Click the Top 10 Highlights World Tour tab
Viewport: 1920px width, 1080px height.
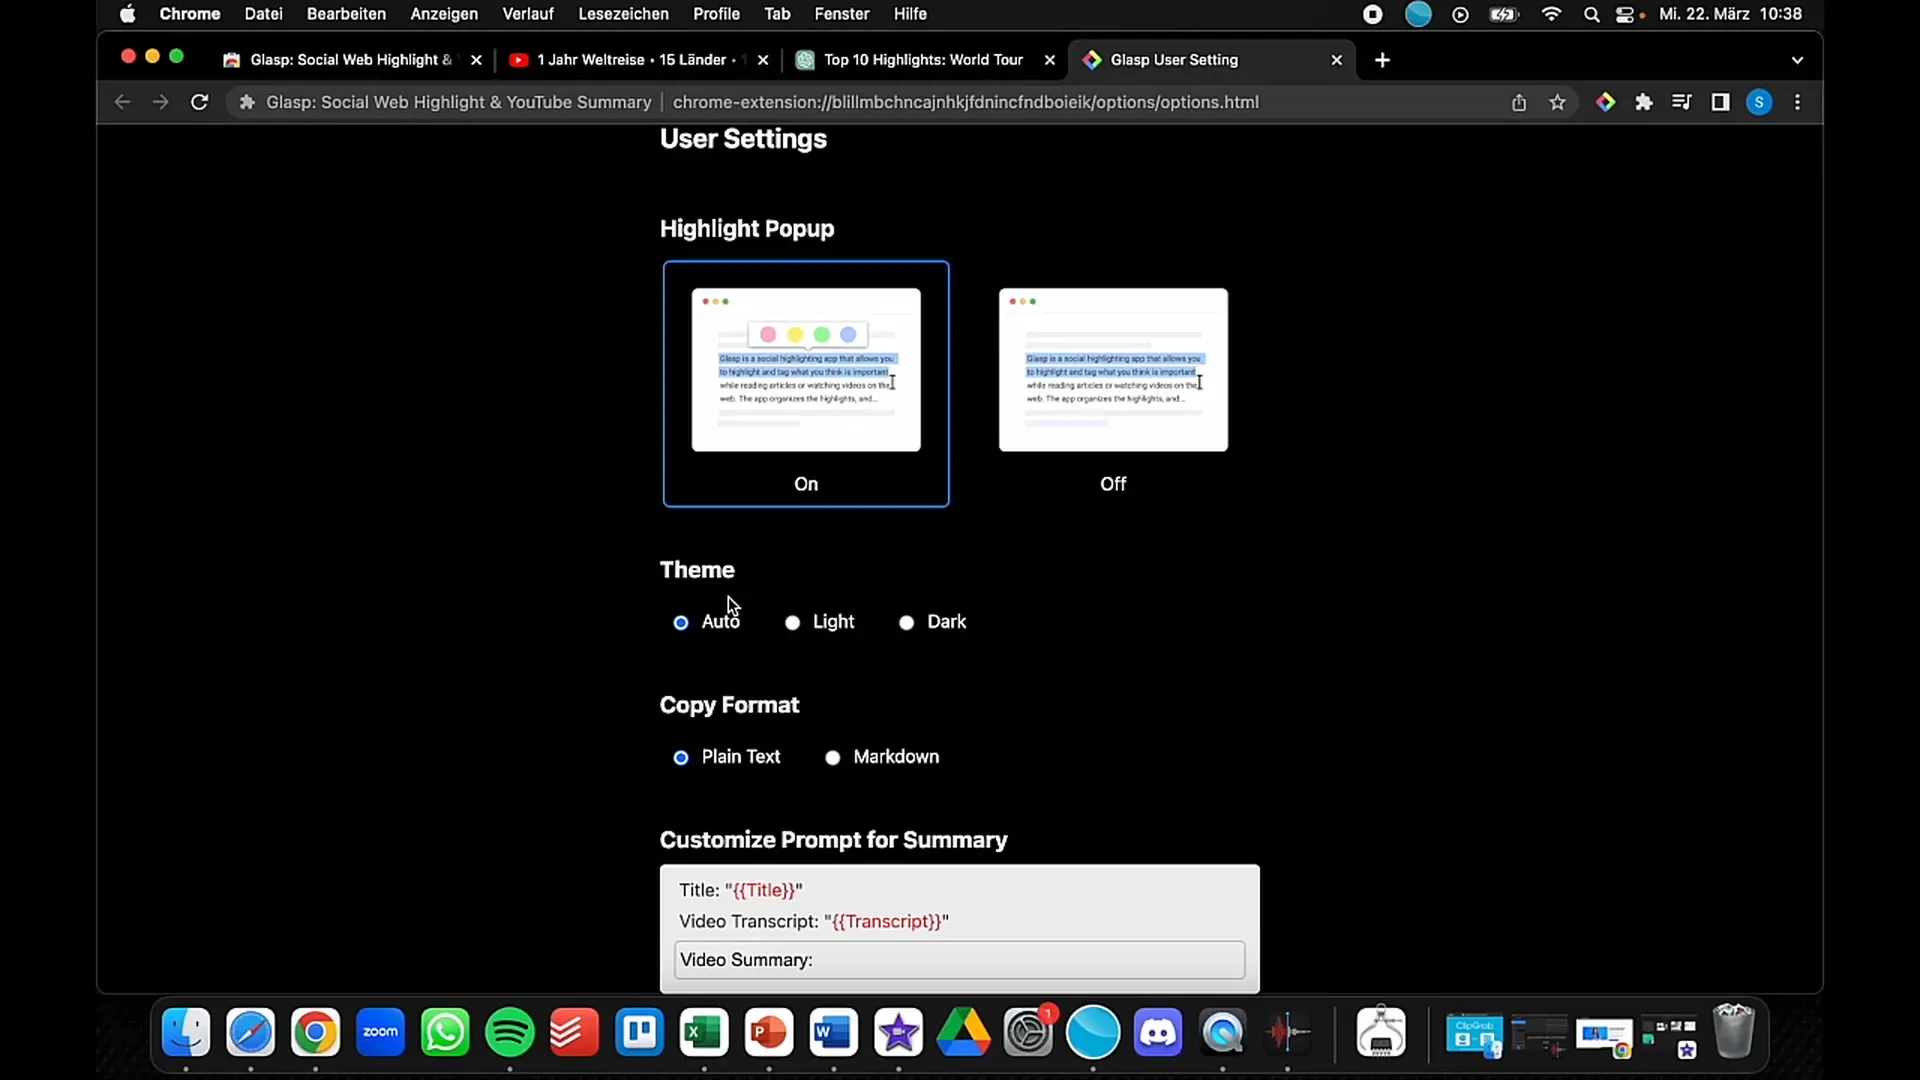pyautogui.click(x=919, y=59)
